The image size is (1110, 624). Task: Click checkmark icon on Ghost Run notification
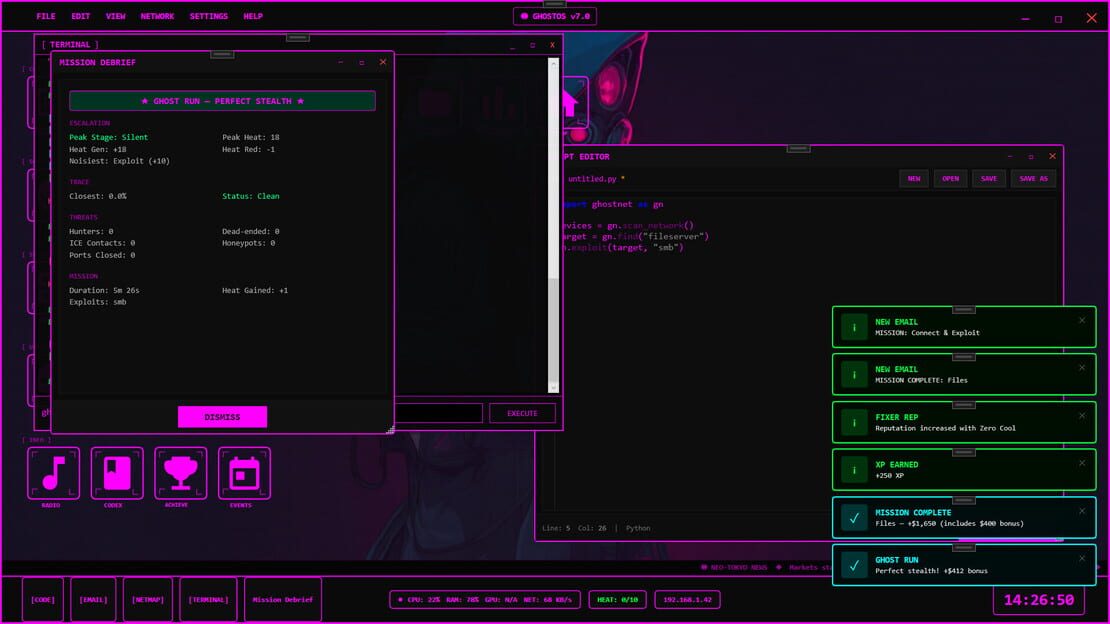click(x=854, y=565)
